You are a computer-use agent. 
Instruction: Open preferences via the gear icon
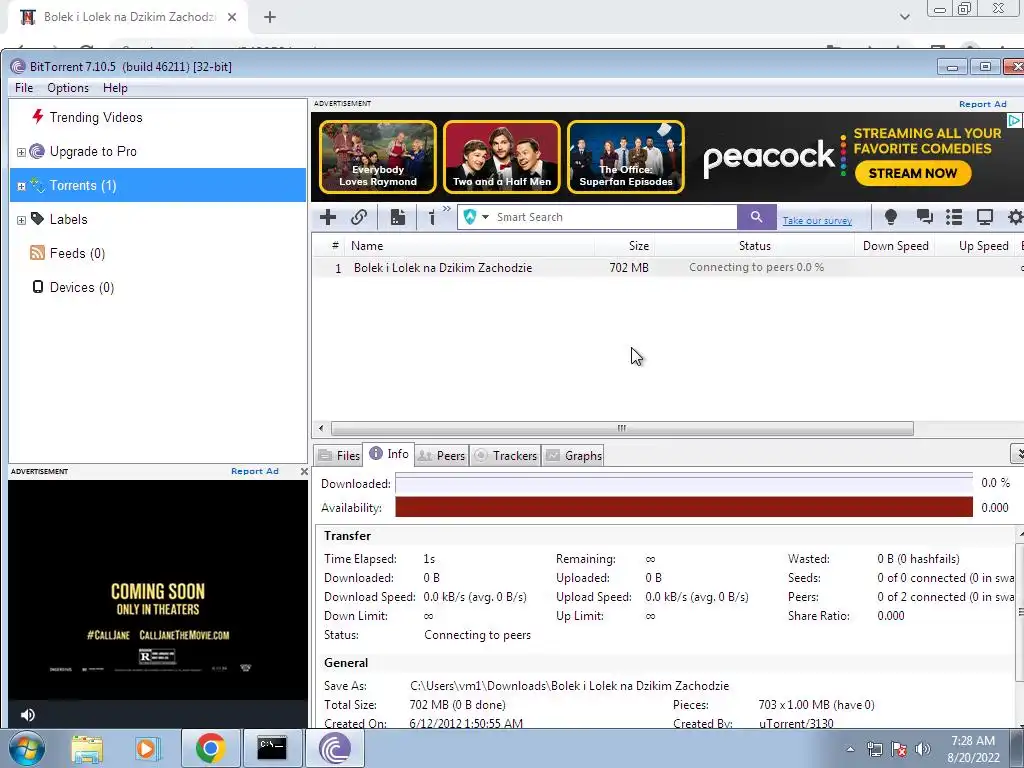pyautogui.click(x=1016, y=217)
